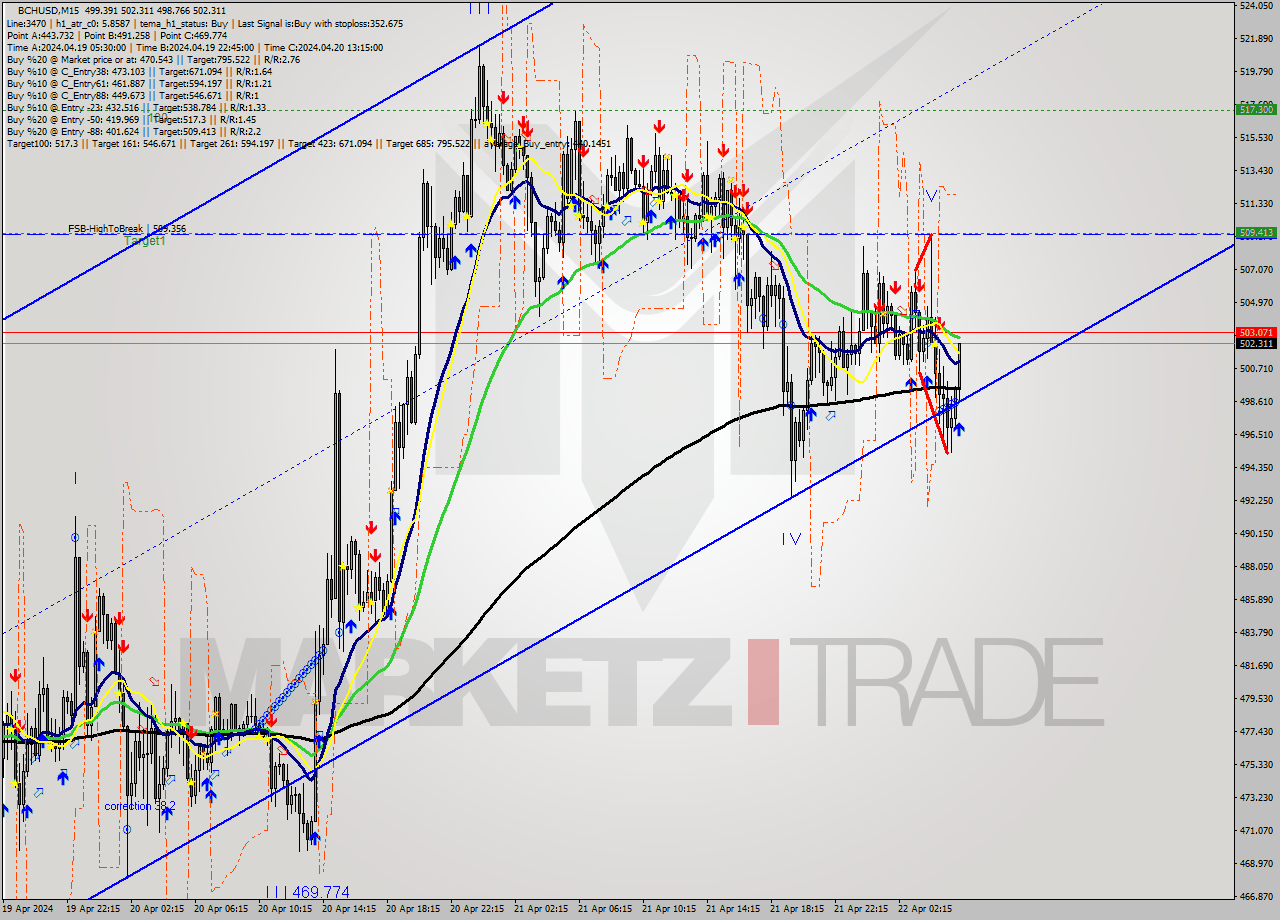Click the FSB-HighToBreak 509.356 label
Screen dimensions: 1280x920
coord(127,229)
